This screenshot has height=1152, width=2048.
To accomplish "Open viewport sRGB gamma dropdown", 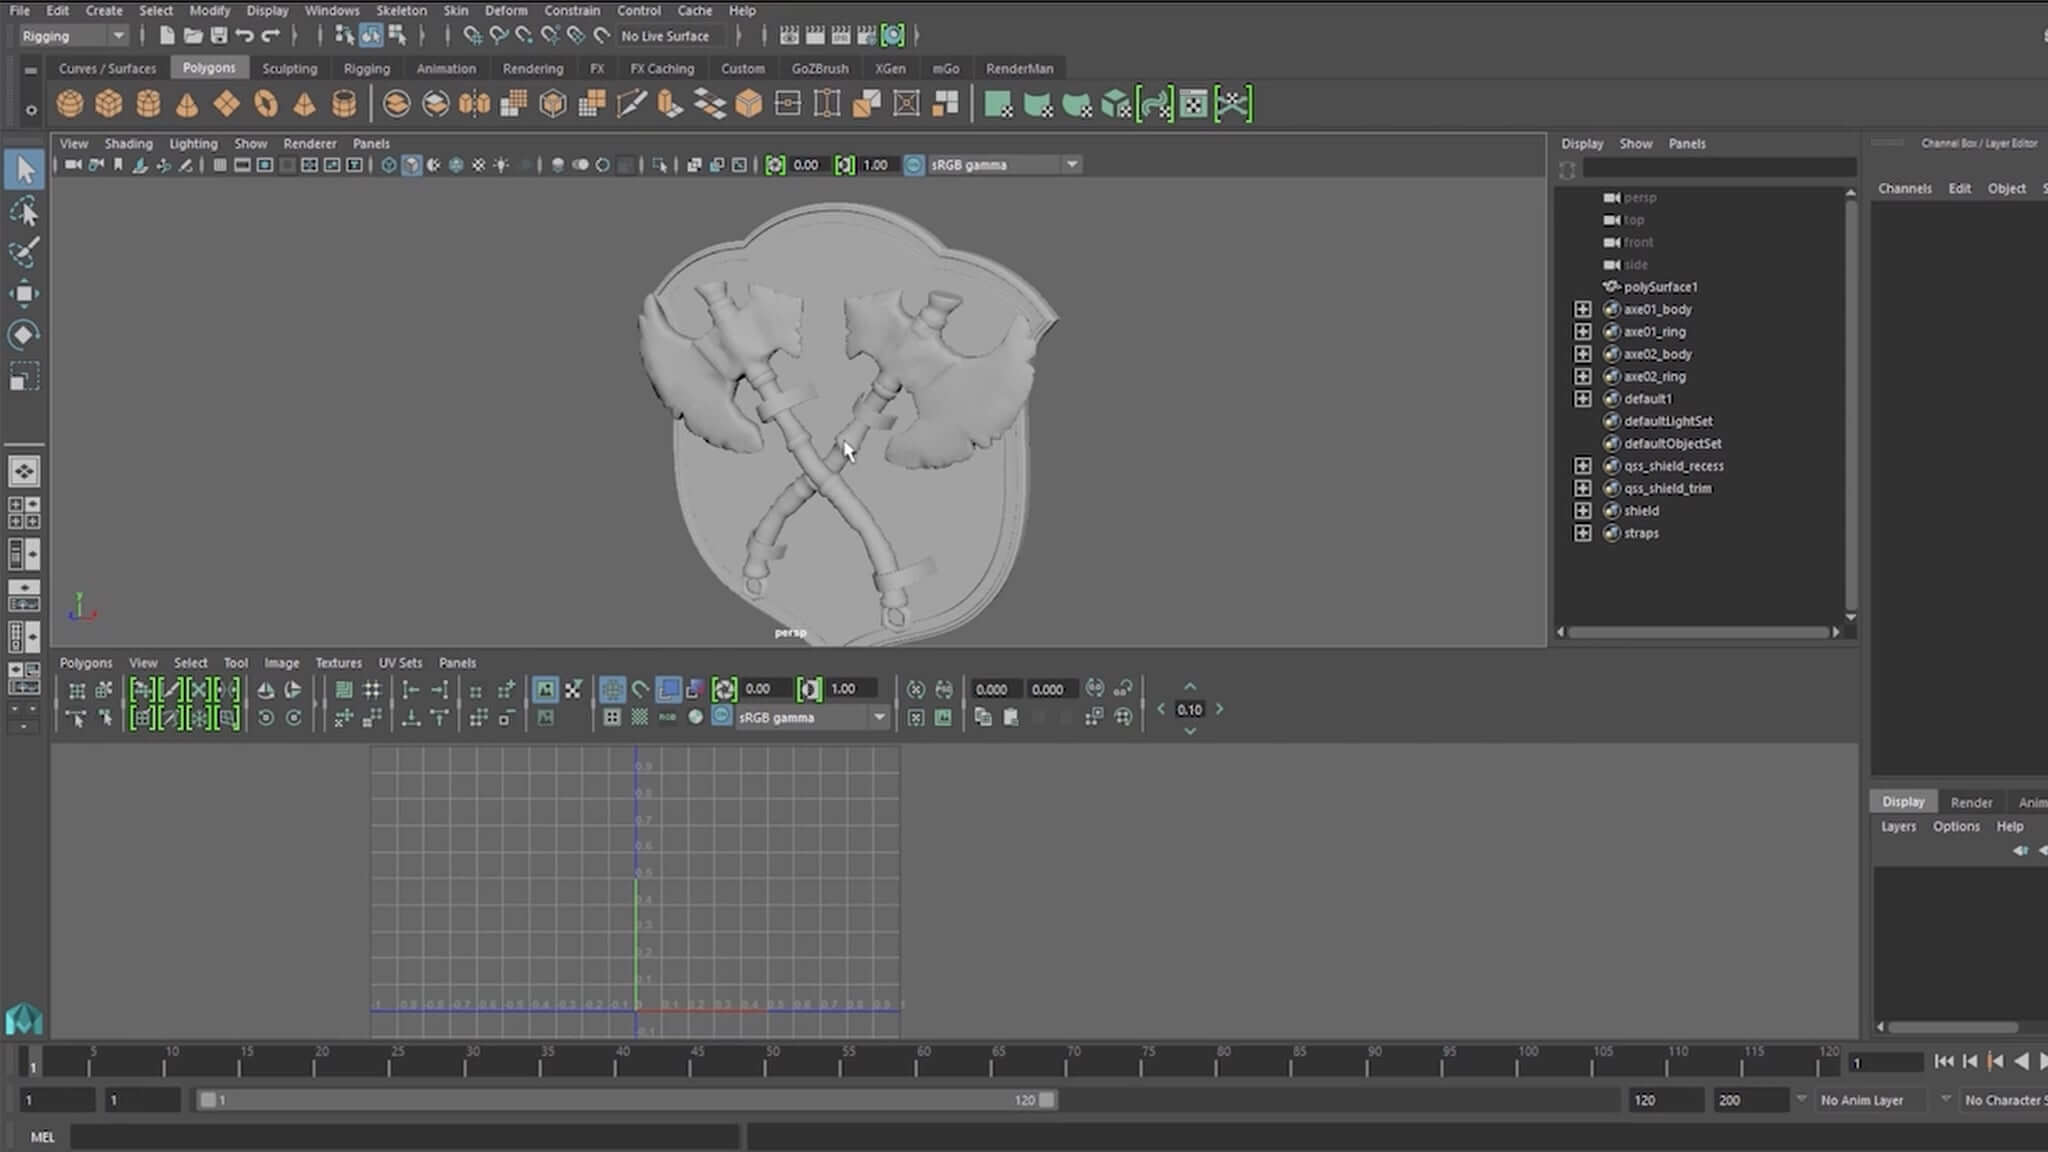I will 1072,165.
